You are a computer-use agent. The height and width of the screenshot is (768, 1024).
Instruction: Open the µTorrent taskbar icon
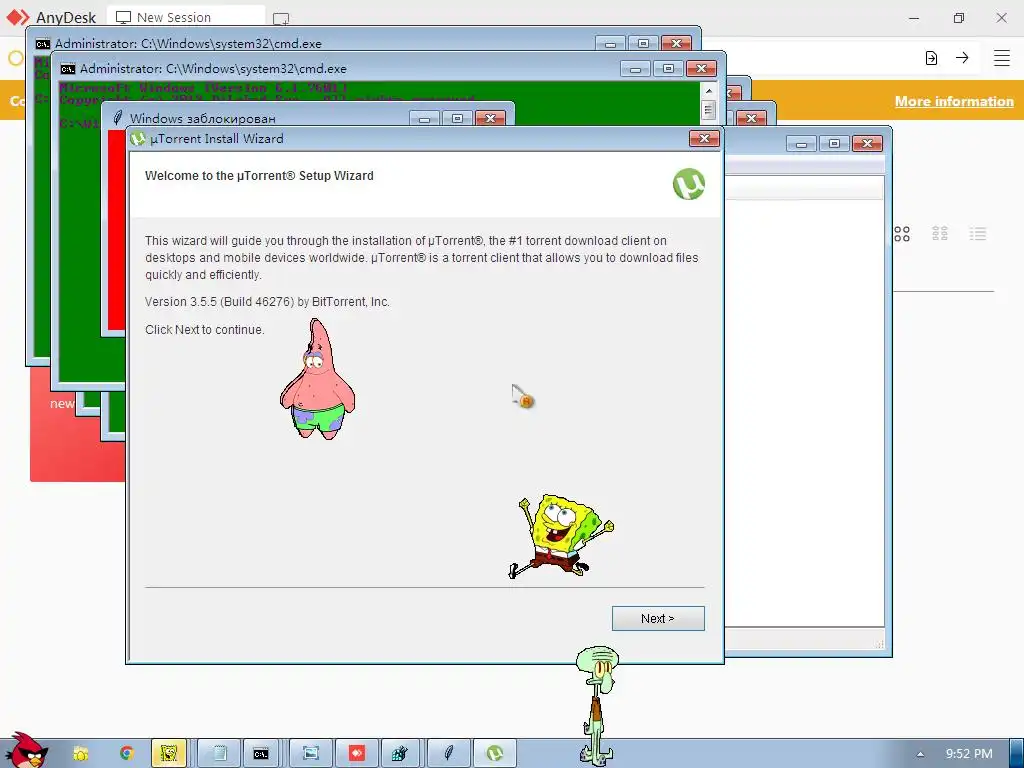pos(495,753)
